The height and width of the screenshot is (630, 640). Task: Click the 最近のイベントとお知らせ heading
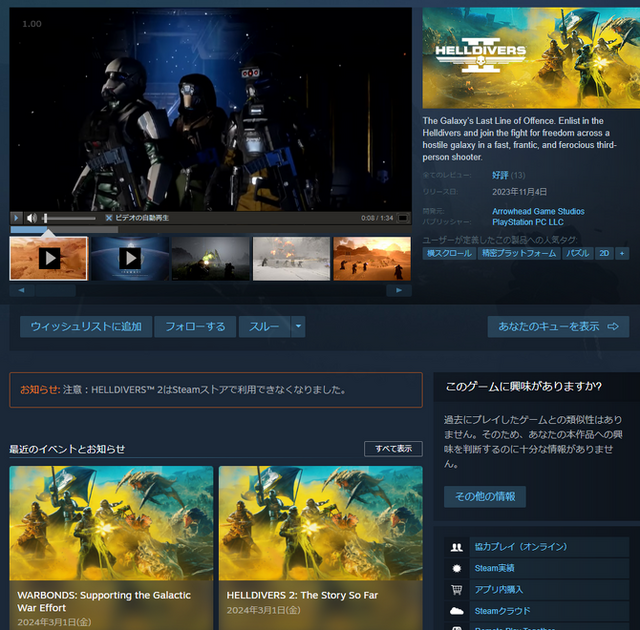click(x=67, y=449)
